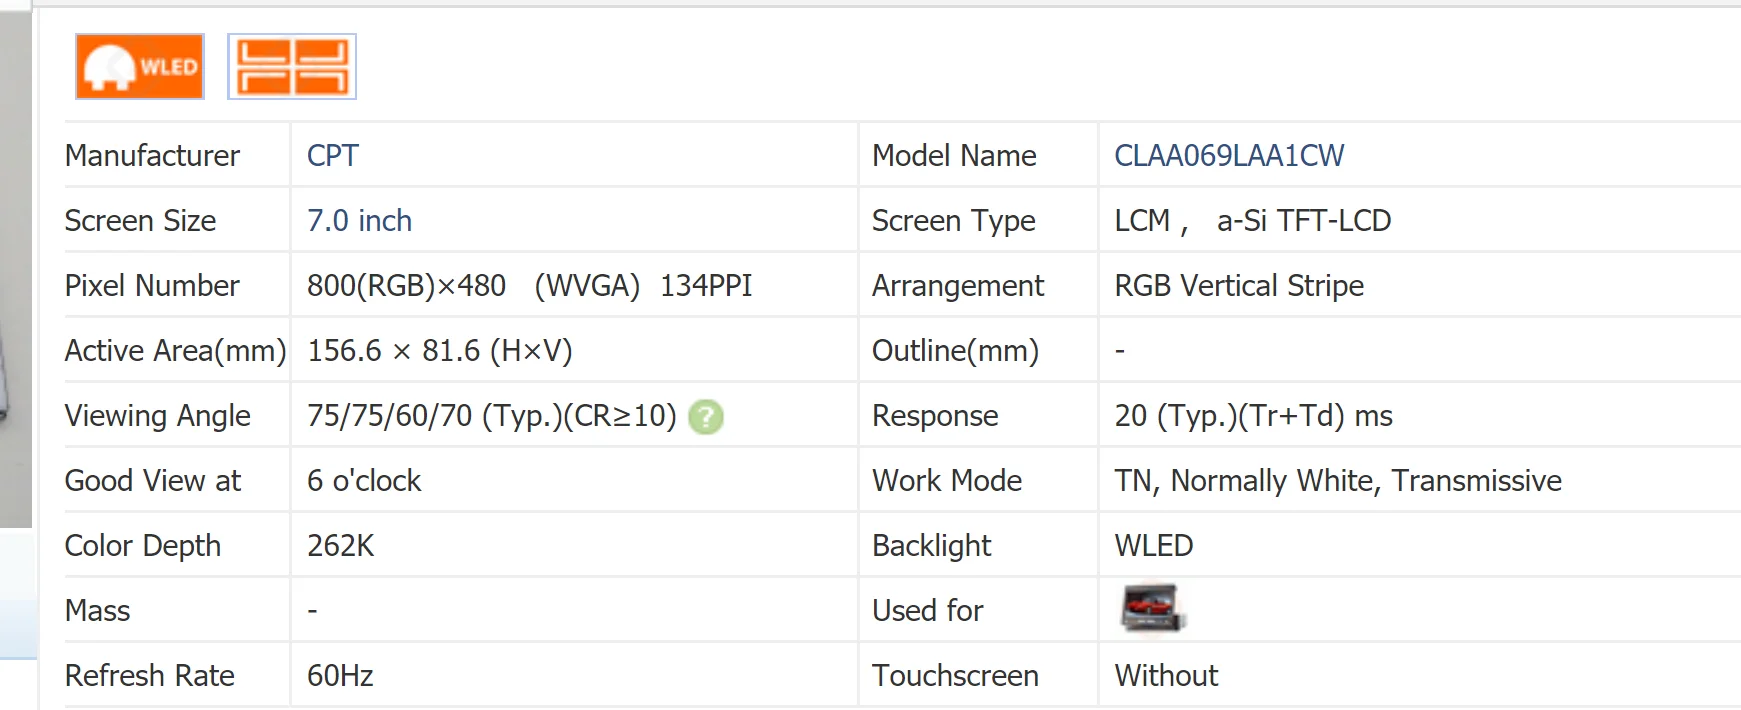Click the green question mark help icon
Image resolution: width=1741 pixels, height=710 pixels.
coord(706,416)
